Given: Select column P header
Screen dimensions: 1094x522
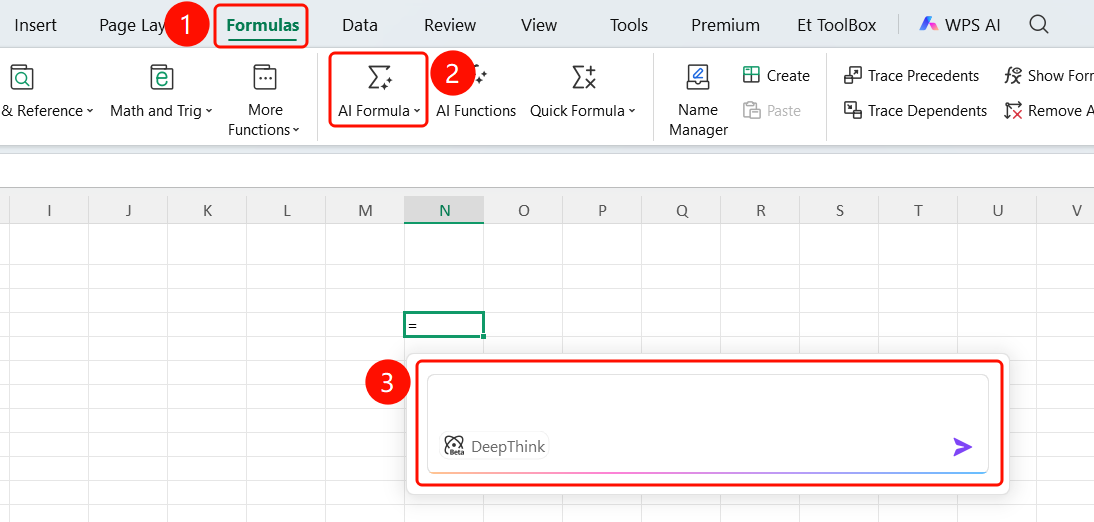Looking at the screenshot, I should click(x=602, y=210).
